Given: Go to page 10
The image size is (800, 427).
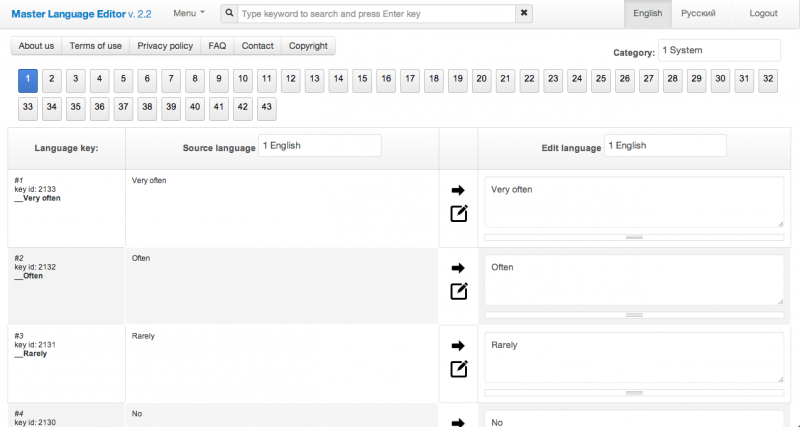Looking at the screenshot, I should 243,81.
